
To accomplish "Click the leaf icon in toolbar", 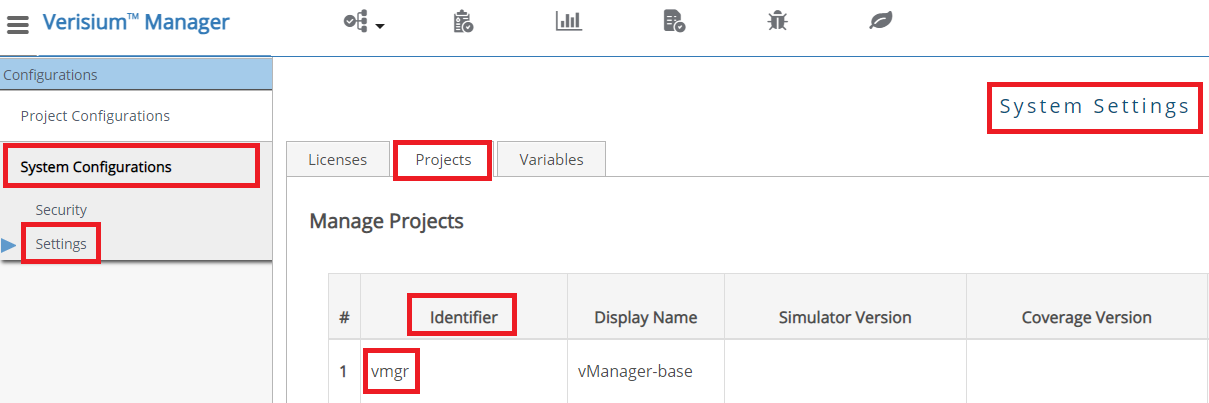I will 881,21.
